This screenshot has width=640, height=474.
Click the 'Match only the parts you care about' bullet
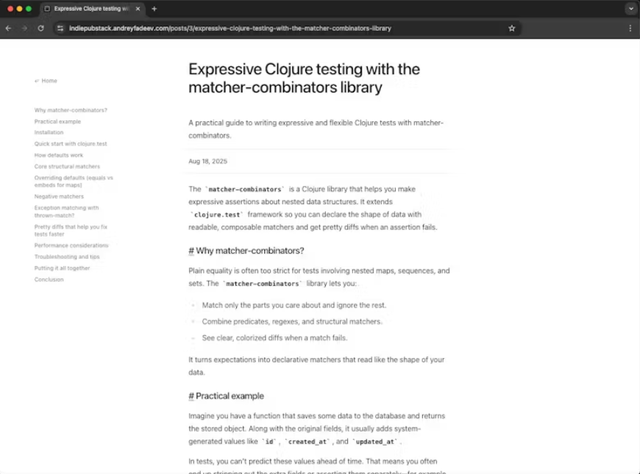[294, 305]
